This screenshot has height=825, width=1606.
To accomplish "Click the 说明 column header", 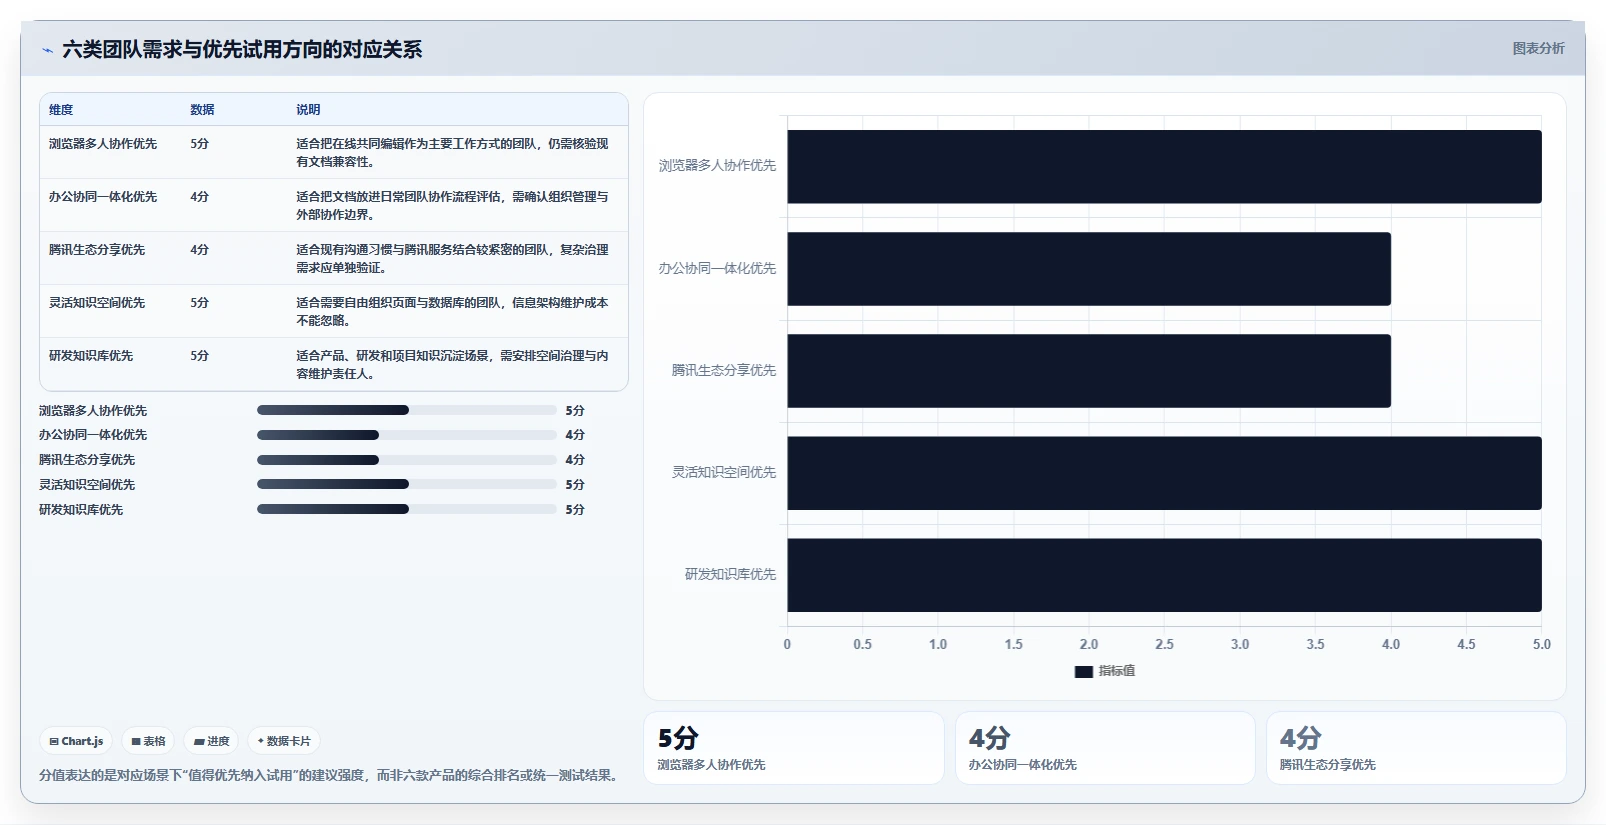I will [x=308, y=110].
